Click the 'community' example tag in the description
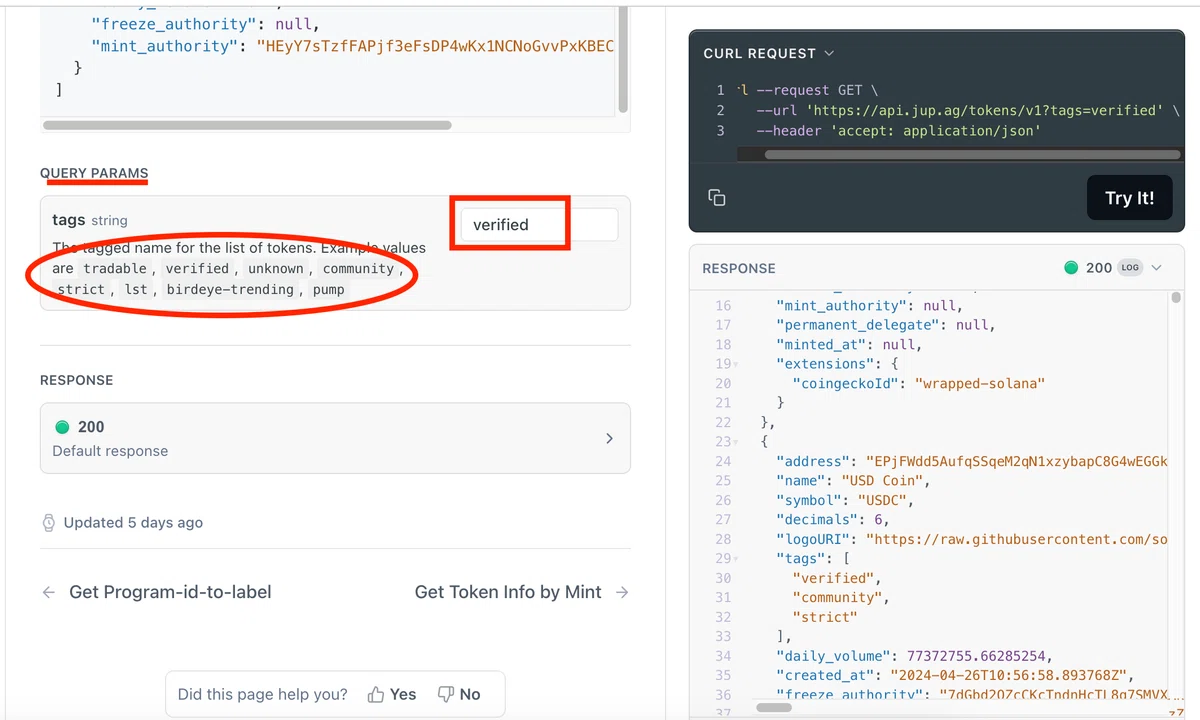Screen dimensions: 1200x720 pyautogui.click(x=358, y=268)
